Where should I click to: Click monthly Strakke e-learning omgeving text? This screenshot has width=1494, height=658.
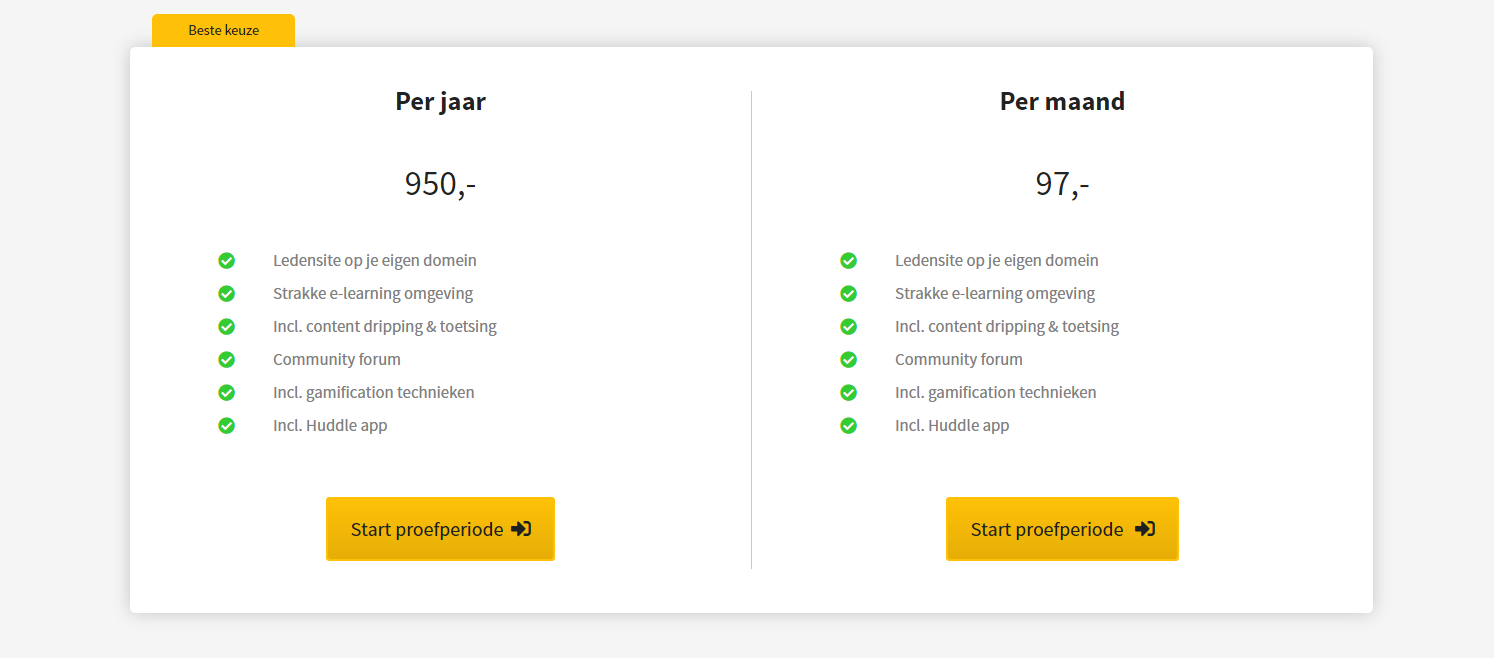click(995, 293)
